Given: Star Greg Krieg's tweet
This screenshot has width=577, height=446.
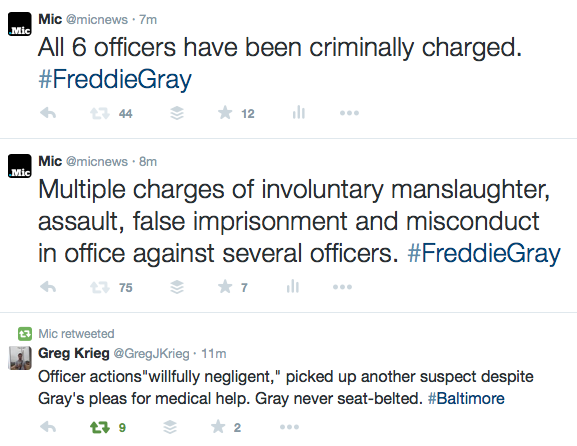Looking at the screenshot, I should click(218, 427).
